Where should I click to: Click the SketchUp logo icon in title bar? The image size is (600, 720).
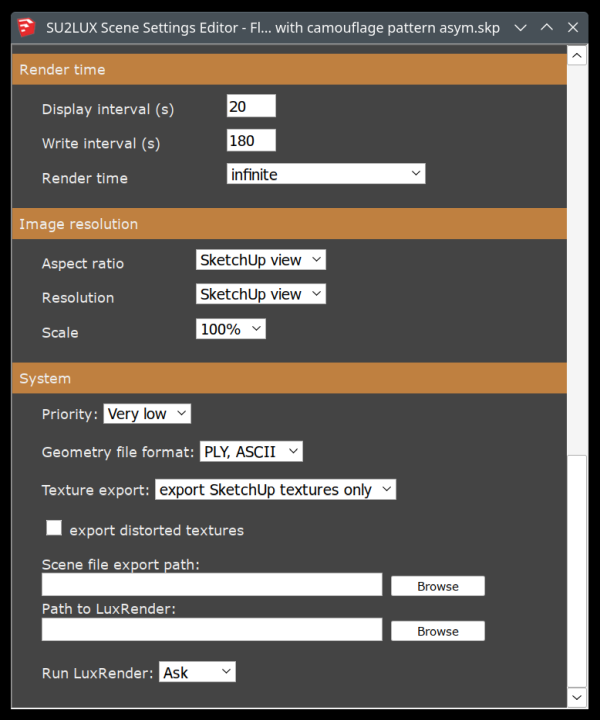tap(26, 28)
